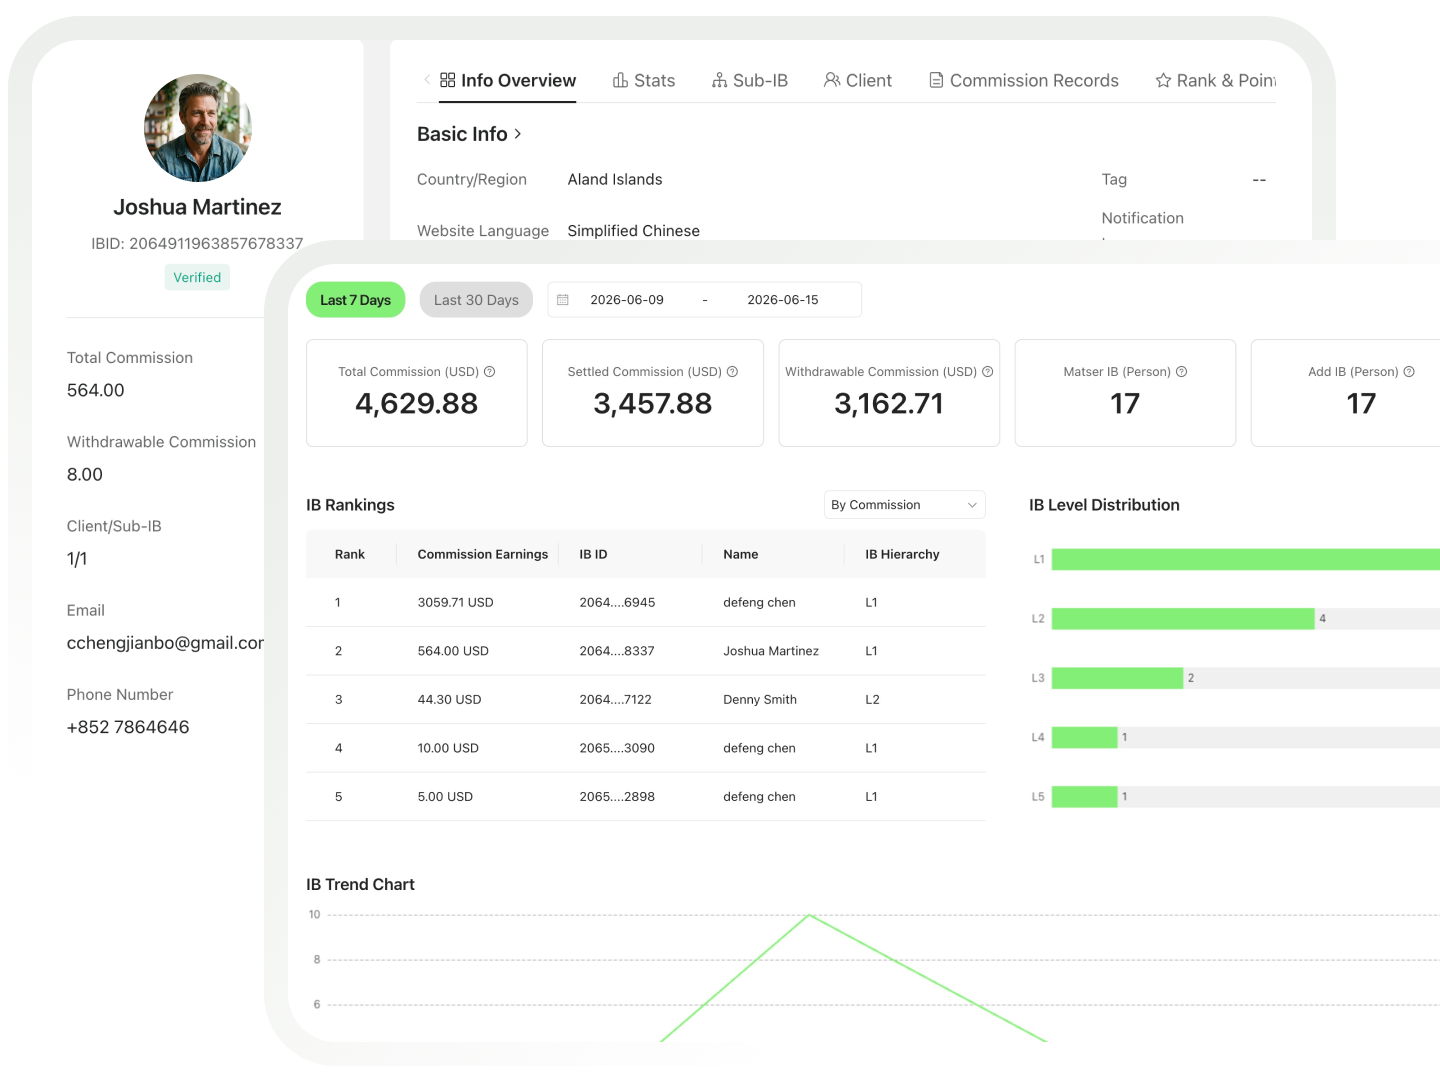1440x1080 pixels.
Task: Click IB ID 2065....2898
Action: click(x=617, y=797)
